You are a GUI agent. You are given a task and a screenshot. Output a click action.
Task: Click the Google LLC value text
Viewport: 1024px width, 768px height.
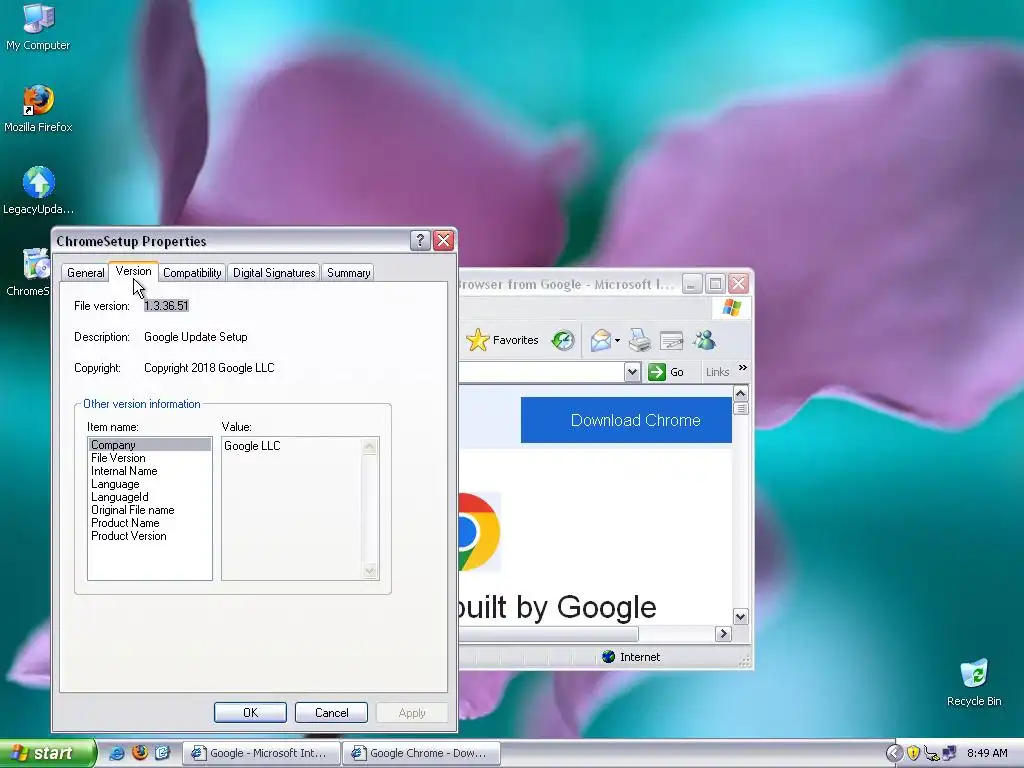[252, 446]
